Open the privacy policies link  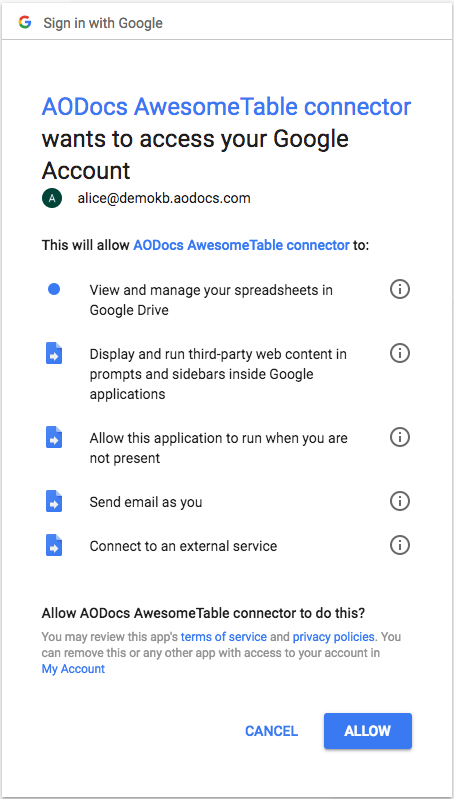(334, 636)
